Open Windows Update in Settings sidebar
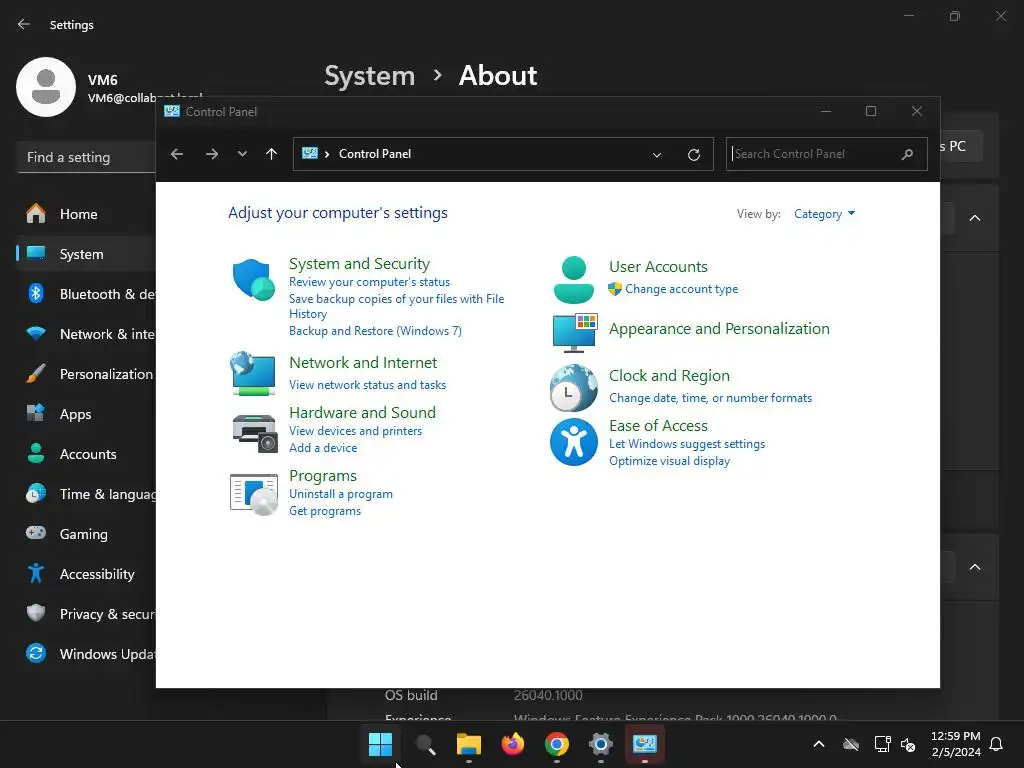Screen dimensions: 1024x768 (x=86, y=654)
